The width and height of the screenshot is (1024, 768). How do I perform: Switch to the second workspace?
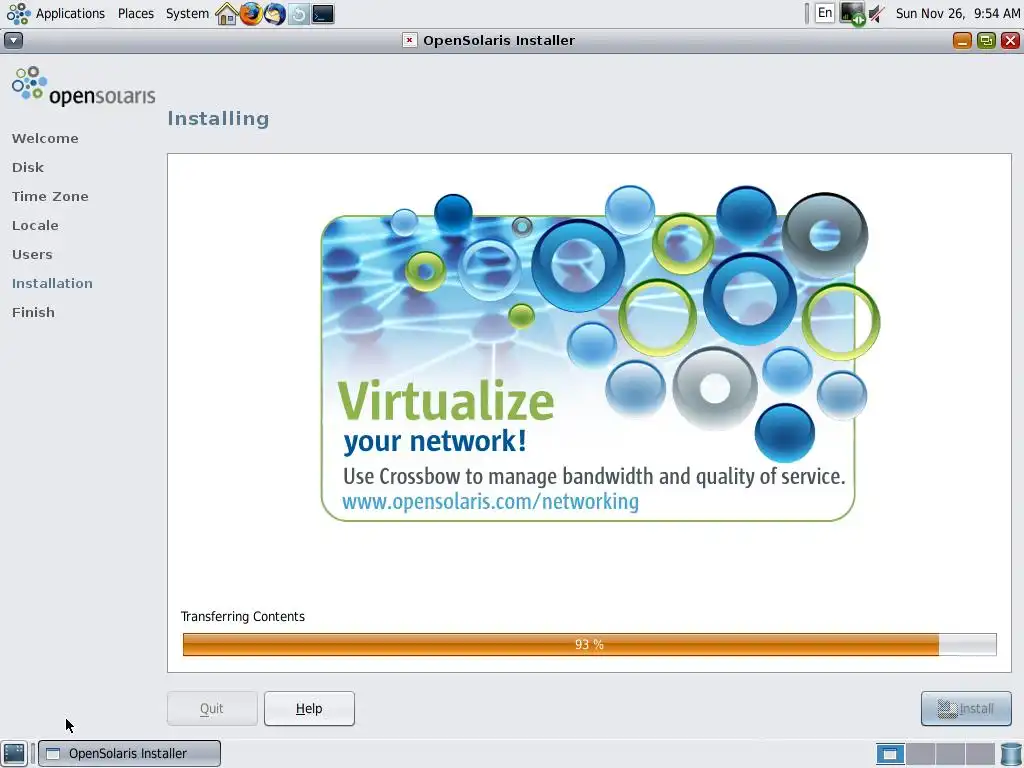[920, 754]
